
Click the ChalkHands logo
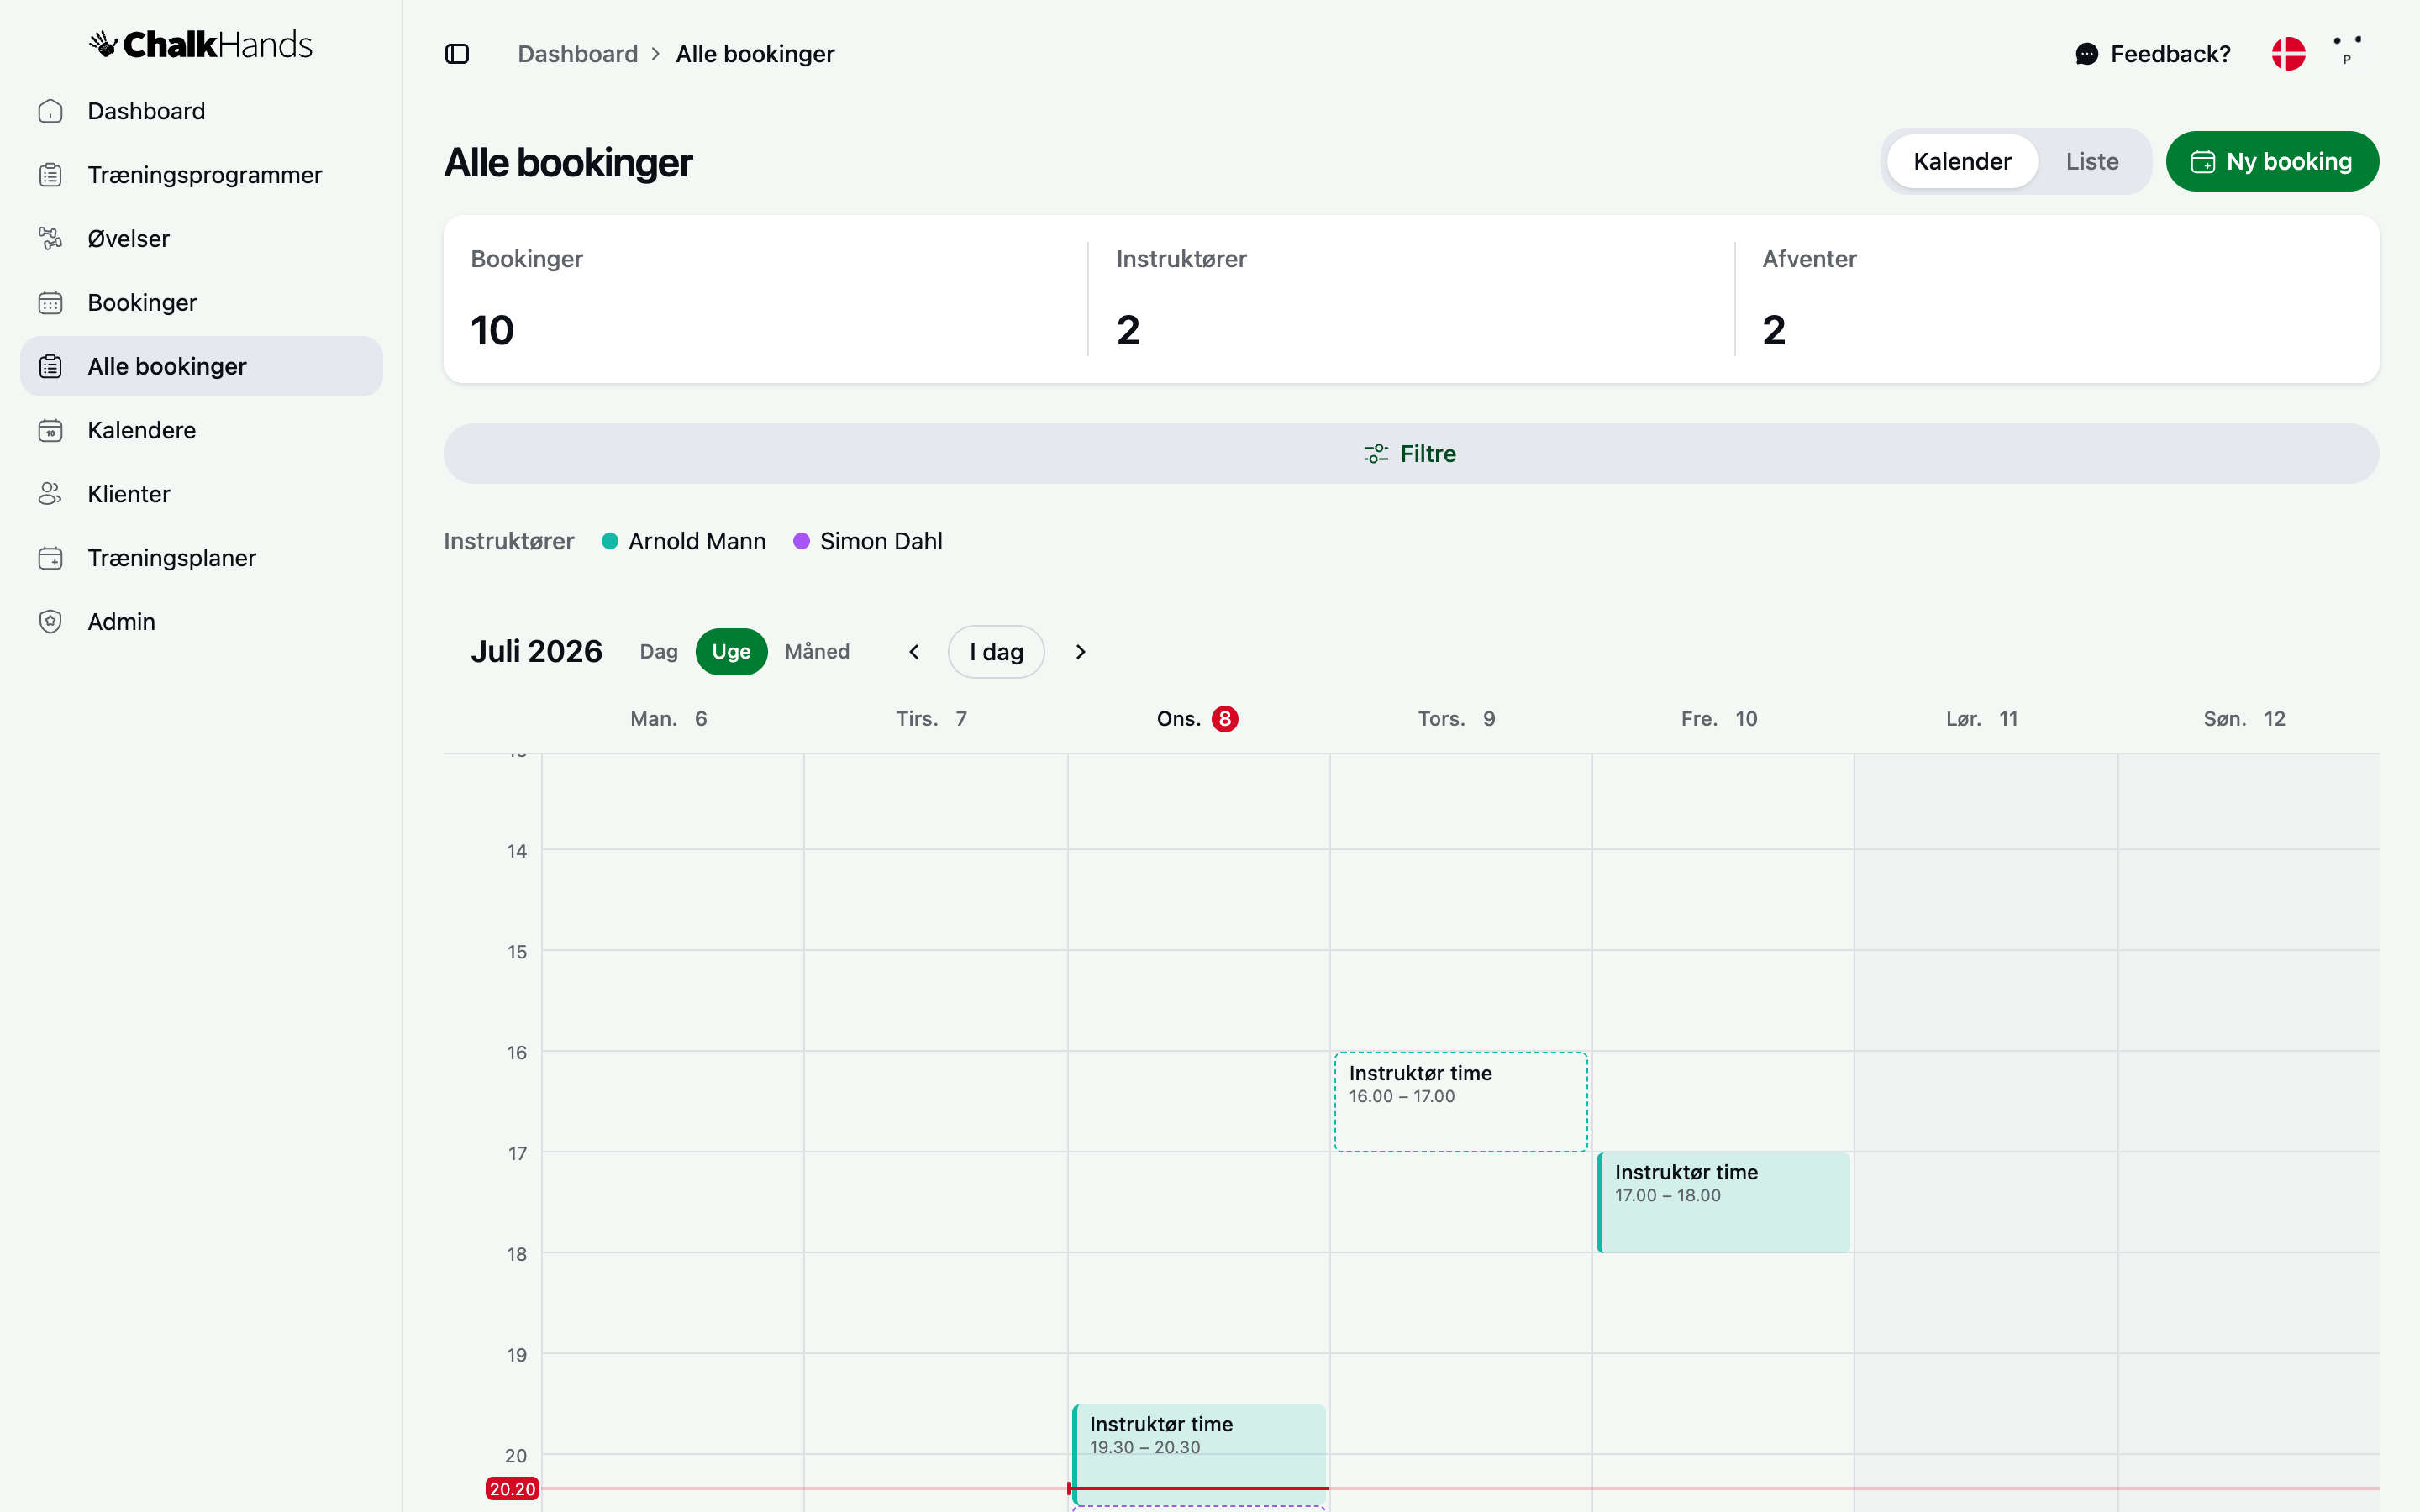[200, 44]
